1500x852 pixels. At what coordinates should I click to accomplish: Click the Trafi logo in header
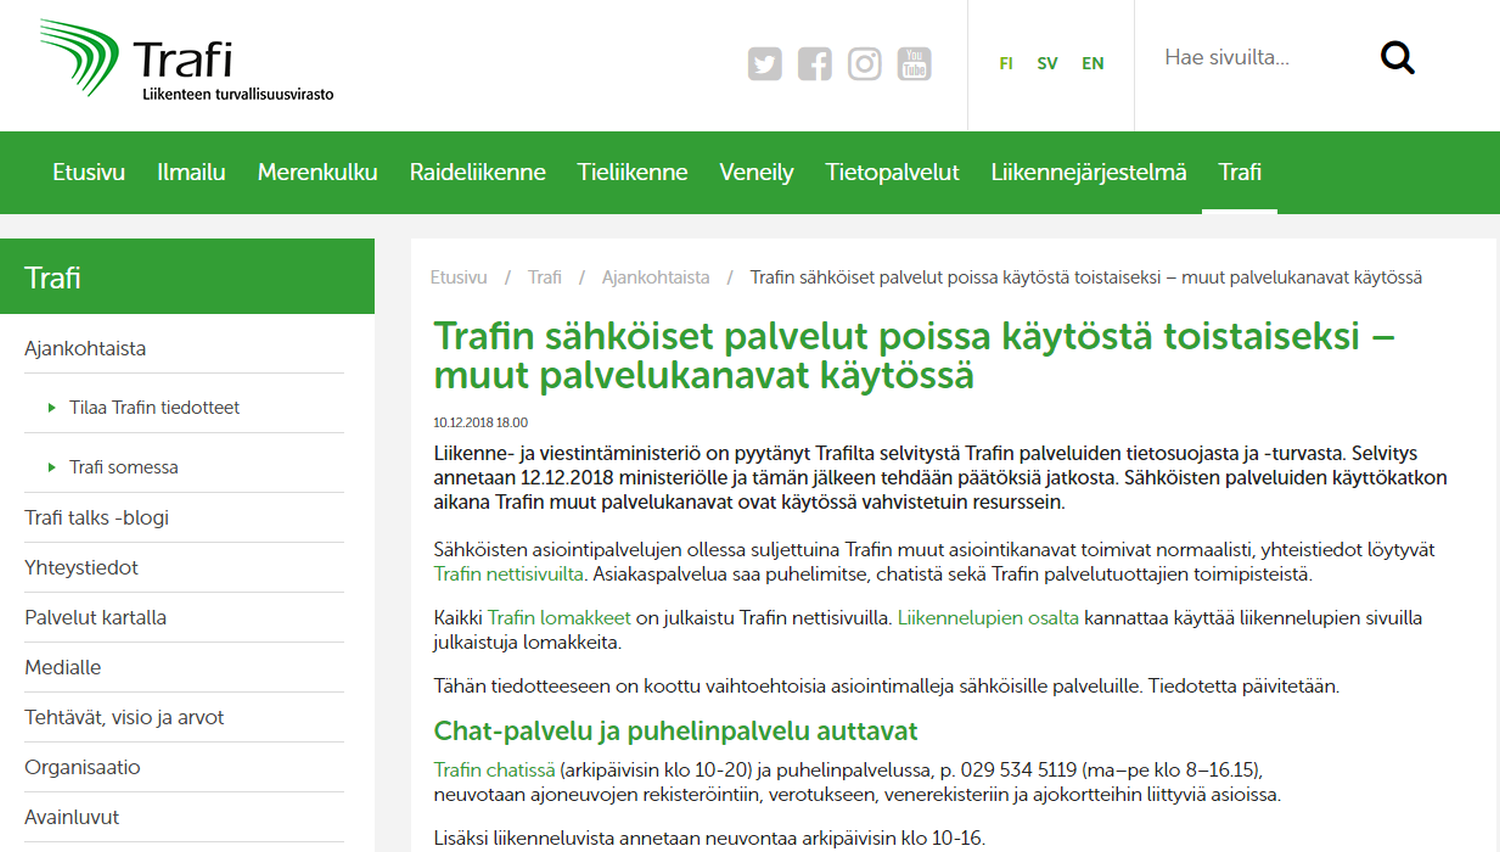pyautogui.click(x=186, y=60)
